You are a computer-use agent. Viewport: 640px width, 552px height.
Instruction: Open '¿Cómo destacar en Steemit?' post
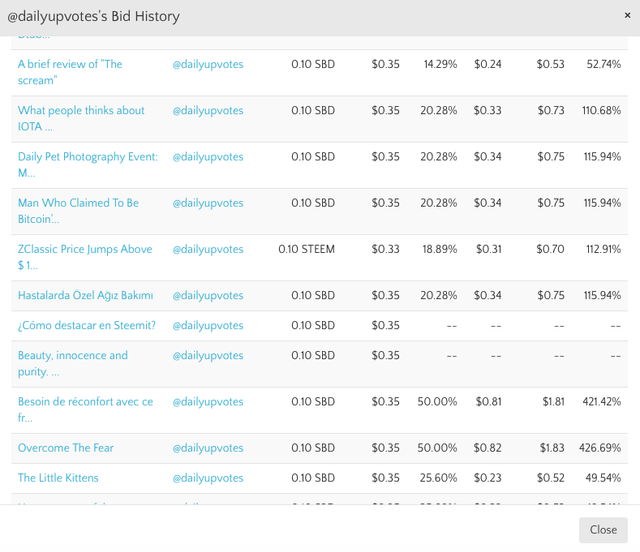click(87, 325)
